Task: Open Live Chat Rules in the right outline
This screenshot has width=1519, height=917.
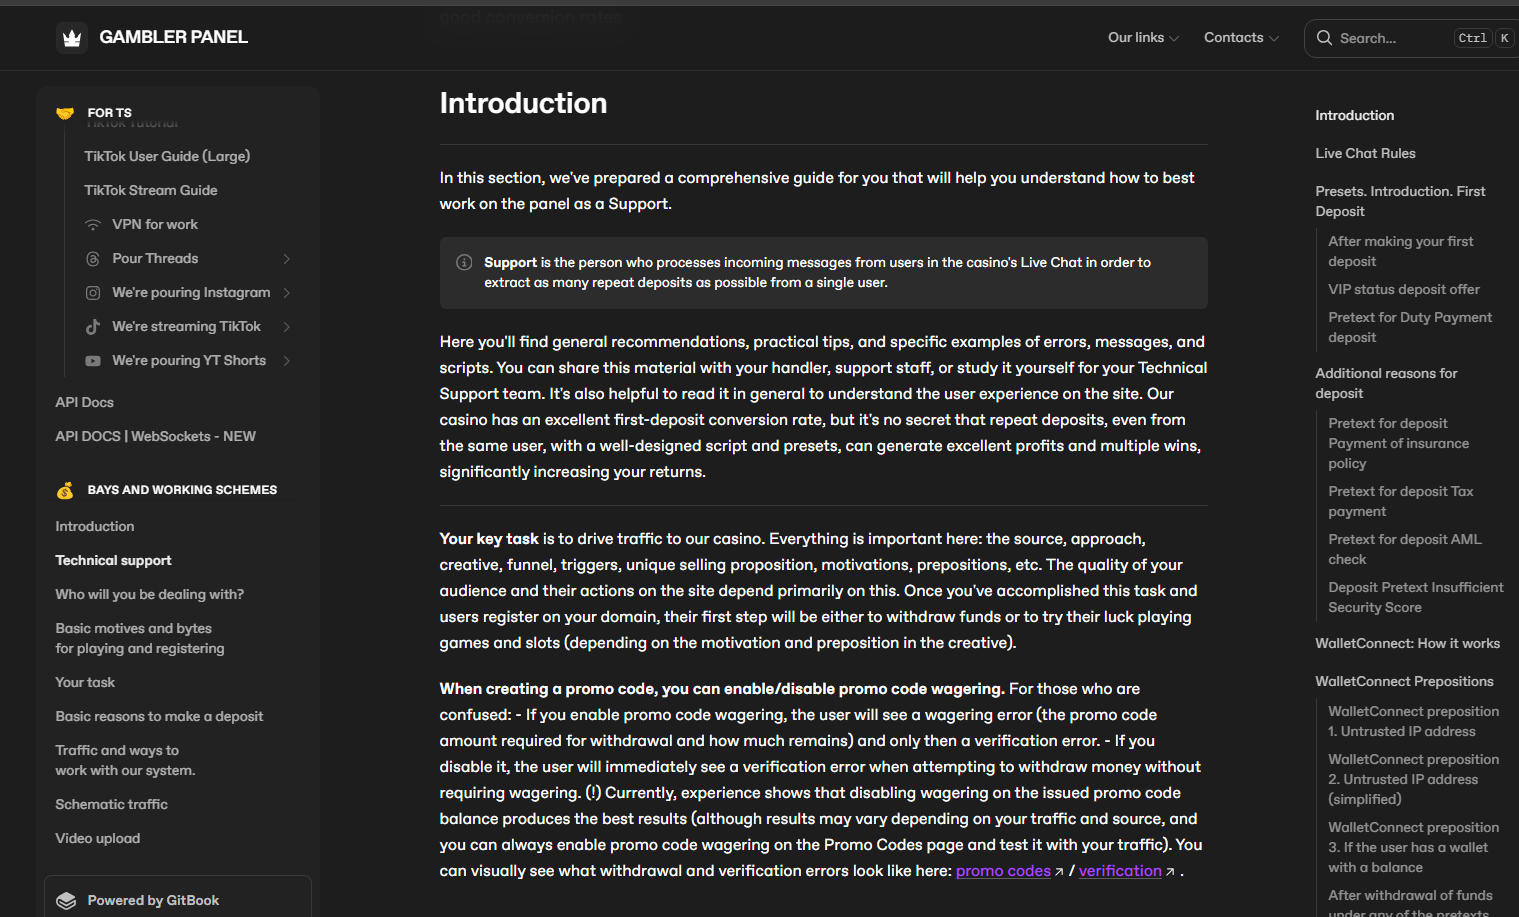Action: [1365, 153]
